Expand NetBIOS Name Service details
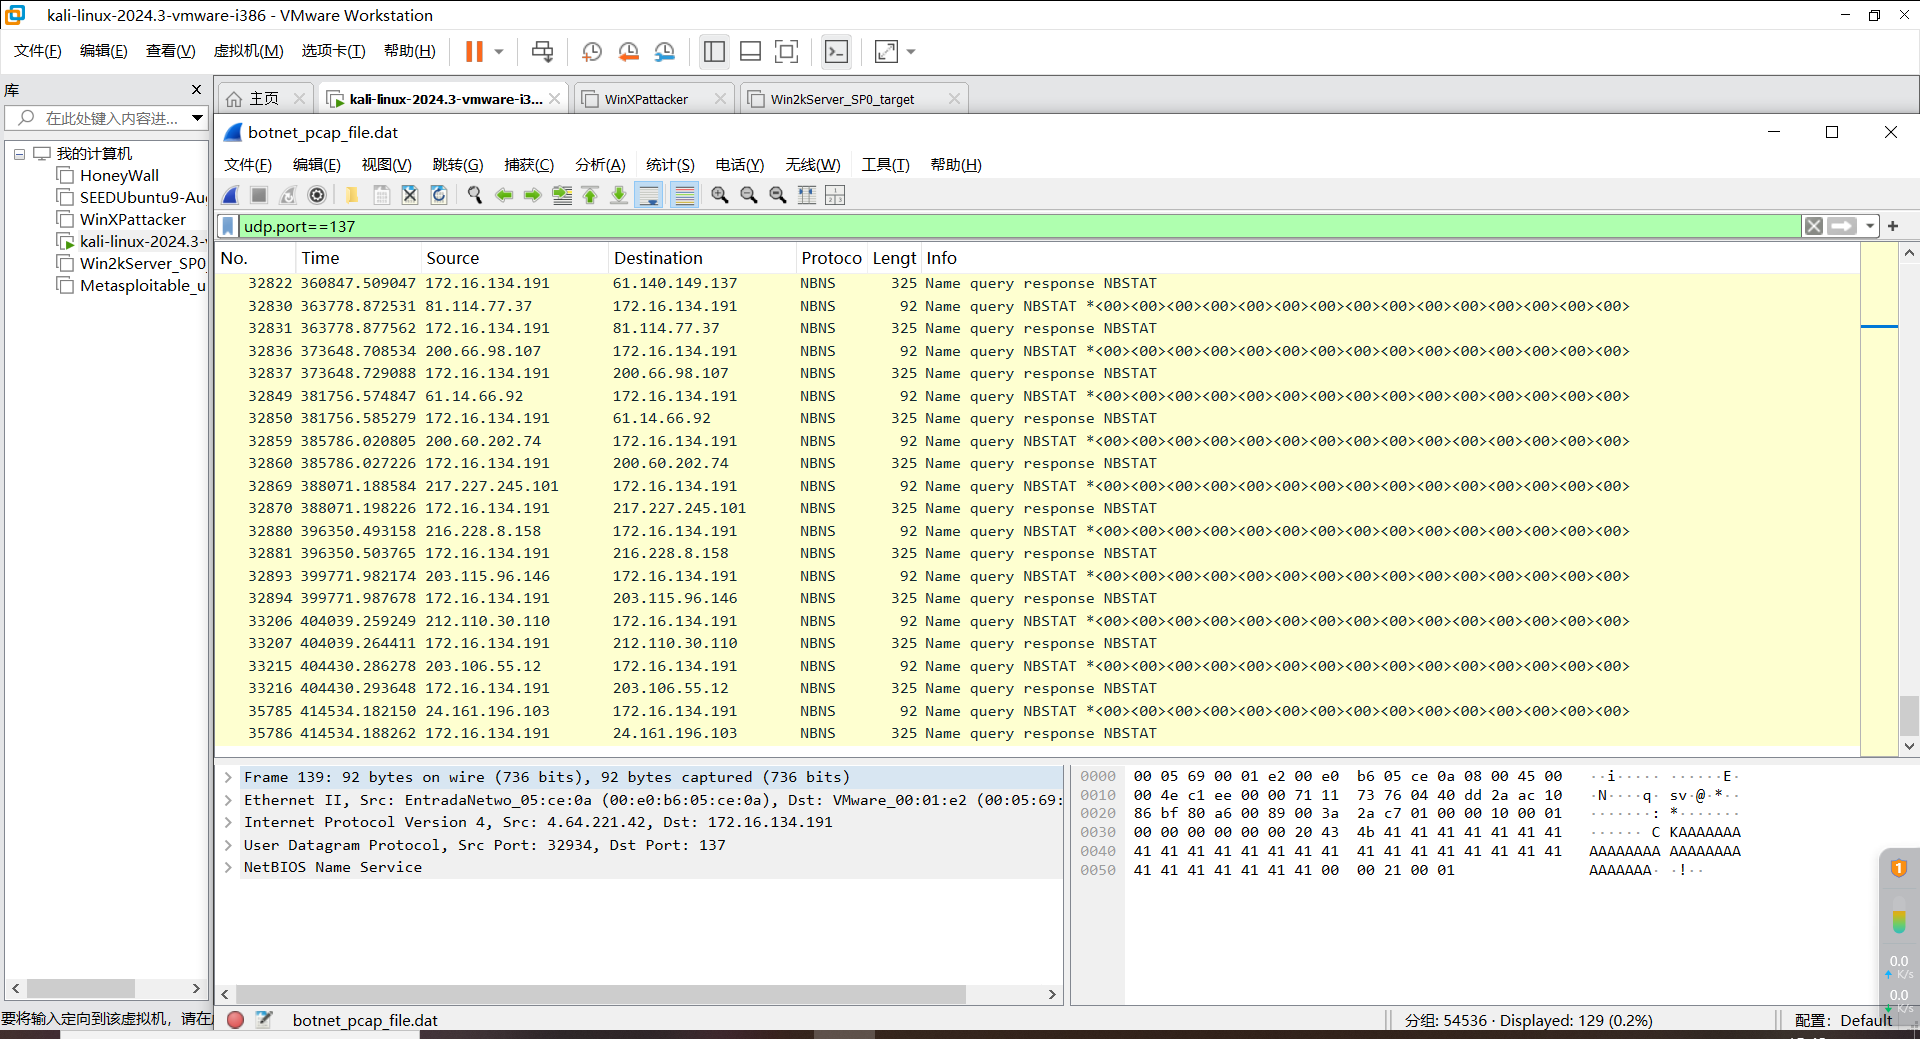The height and width of the screenshot is (1039, 1920). pyautogui.click(x=228, y=867)
